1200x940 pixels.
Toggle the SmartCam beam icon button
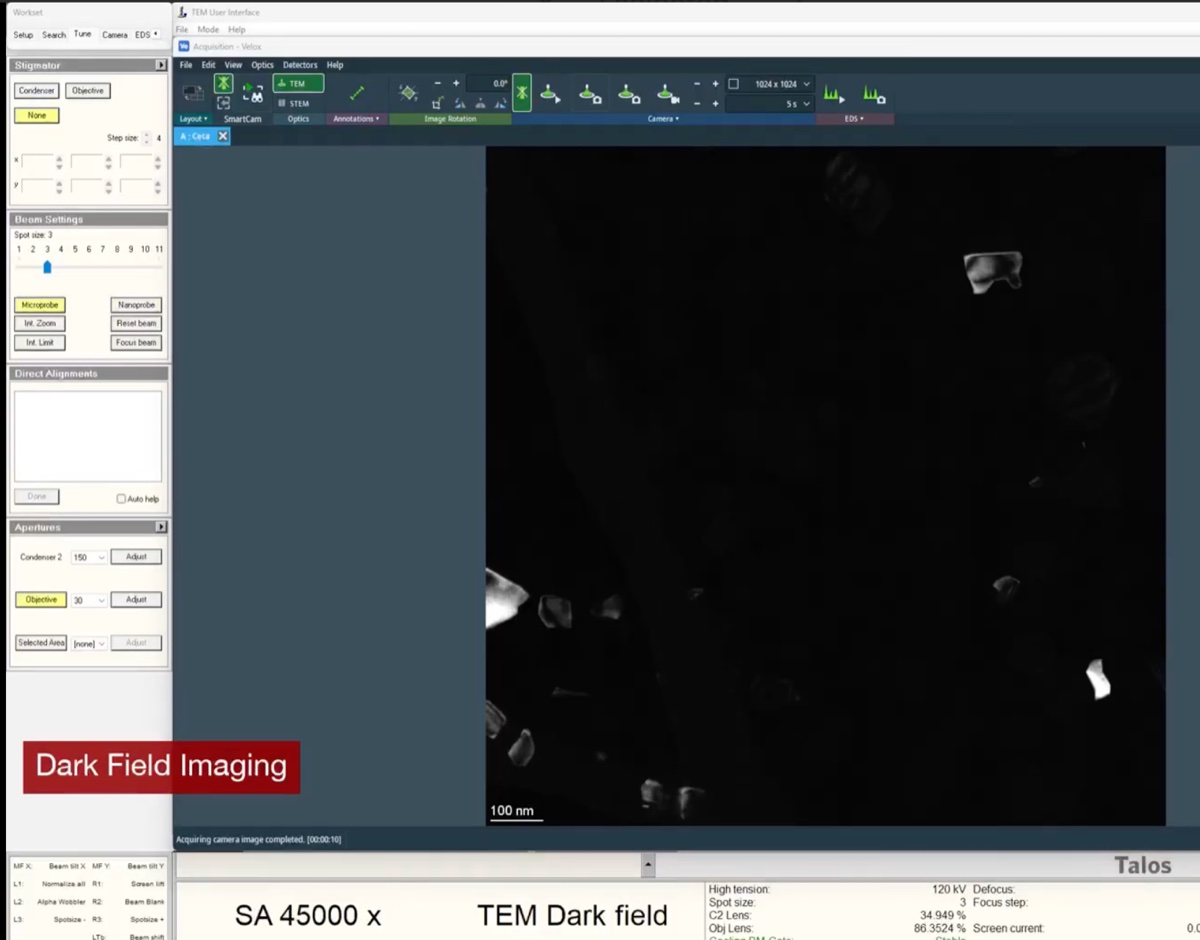click(x=223, y=83)
